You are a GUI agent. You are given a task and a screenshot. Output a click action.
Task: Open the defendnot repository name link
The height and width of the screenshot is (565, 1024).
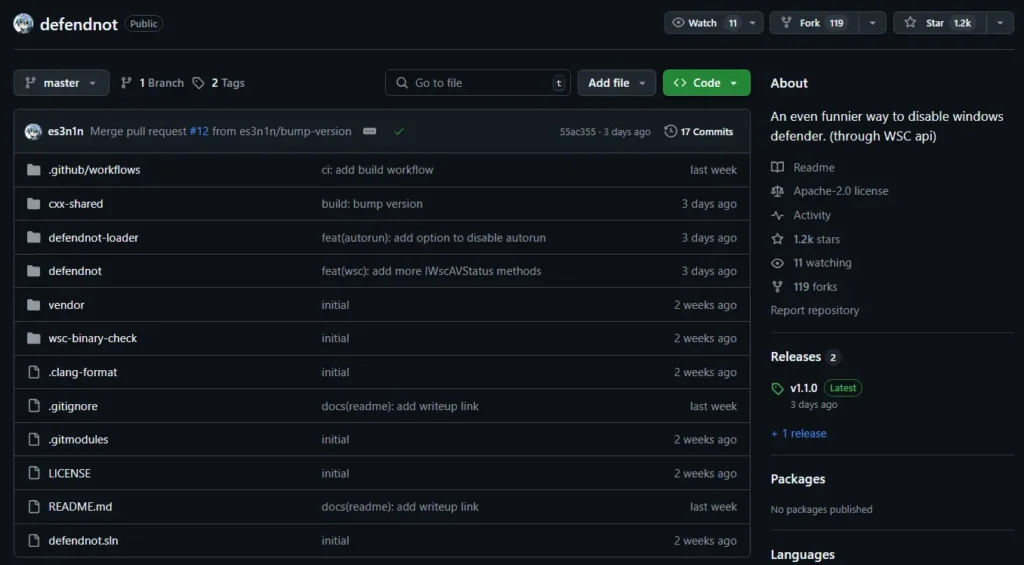pos(79,24)
